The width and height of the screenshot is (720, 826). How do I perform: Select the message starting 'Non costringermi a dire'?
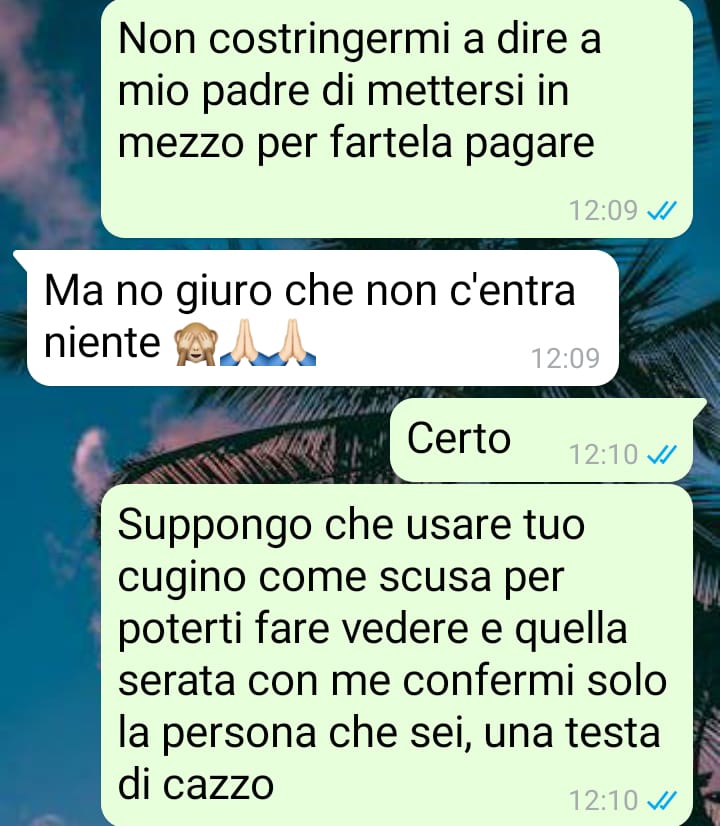pyautogui.click(x=397, y=119)
